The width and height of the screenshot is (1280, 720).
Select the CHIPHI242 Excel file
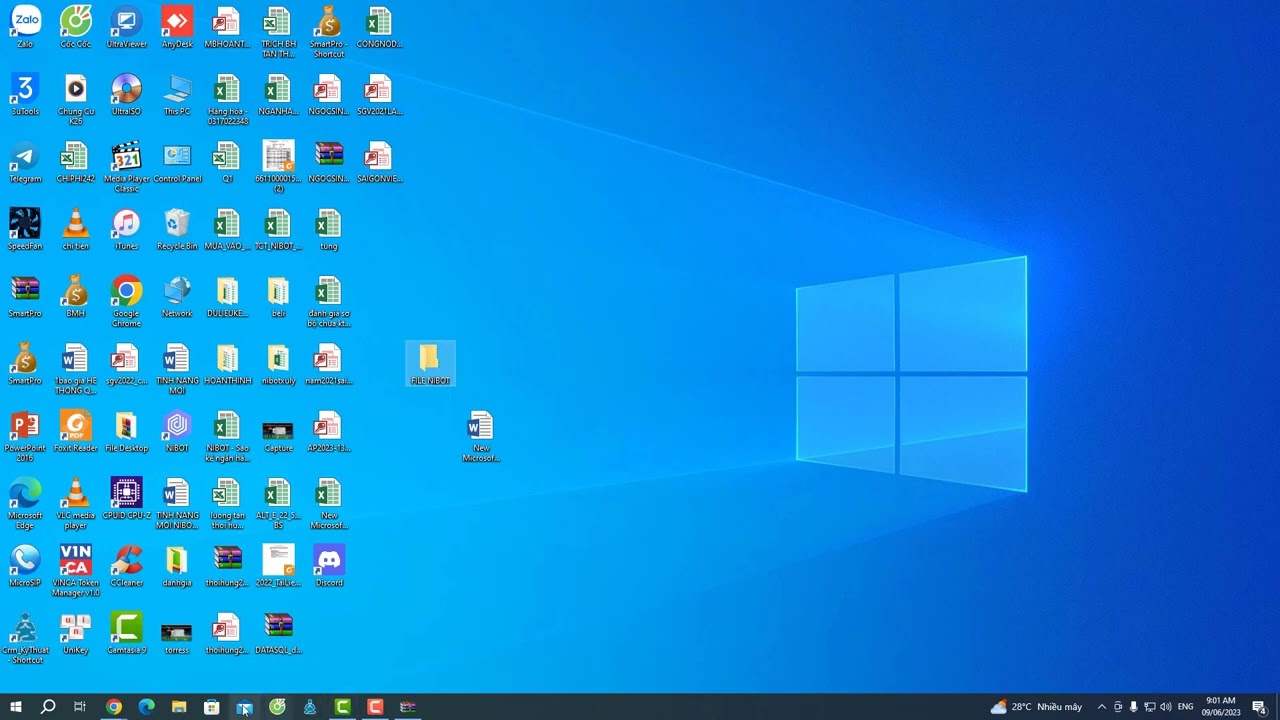[x=76, y=162]
